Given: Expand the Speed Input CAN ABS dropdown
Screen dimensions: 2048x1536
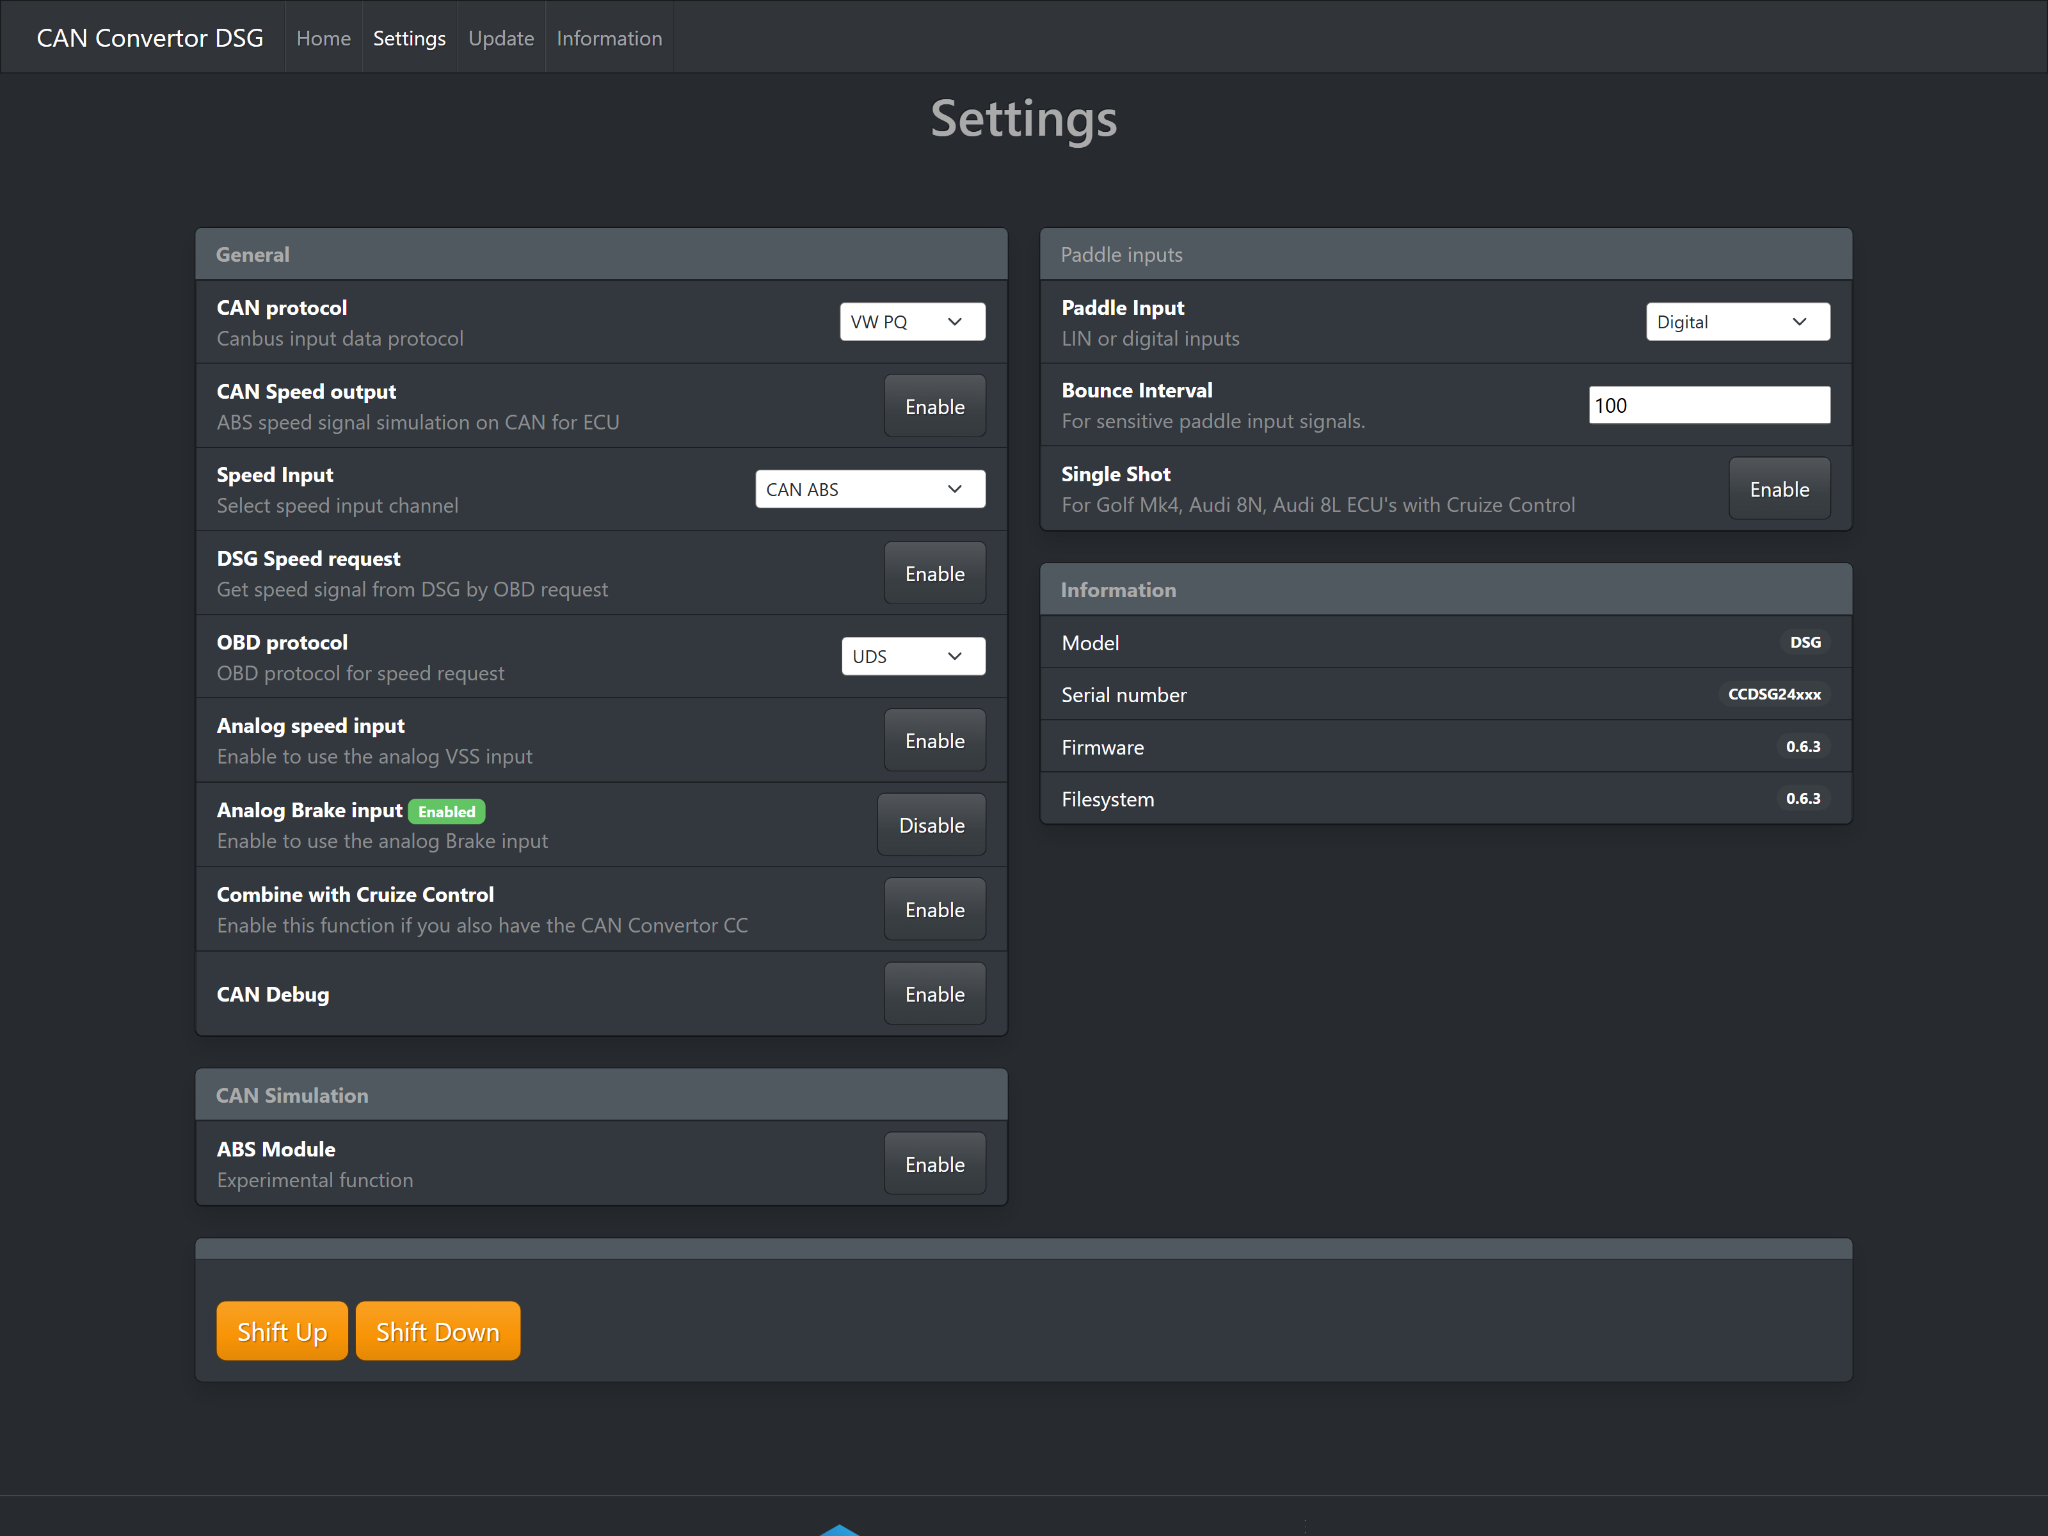Looking at the screenshot, I should 870,489.
